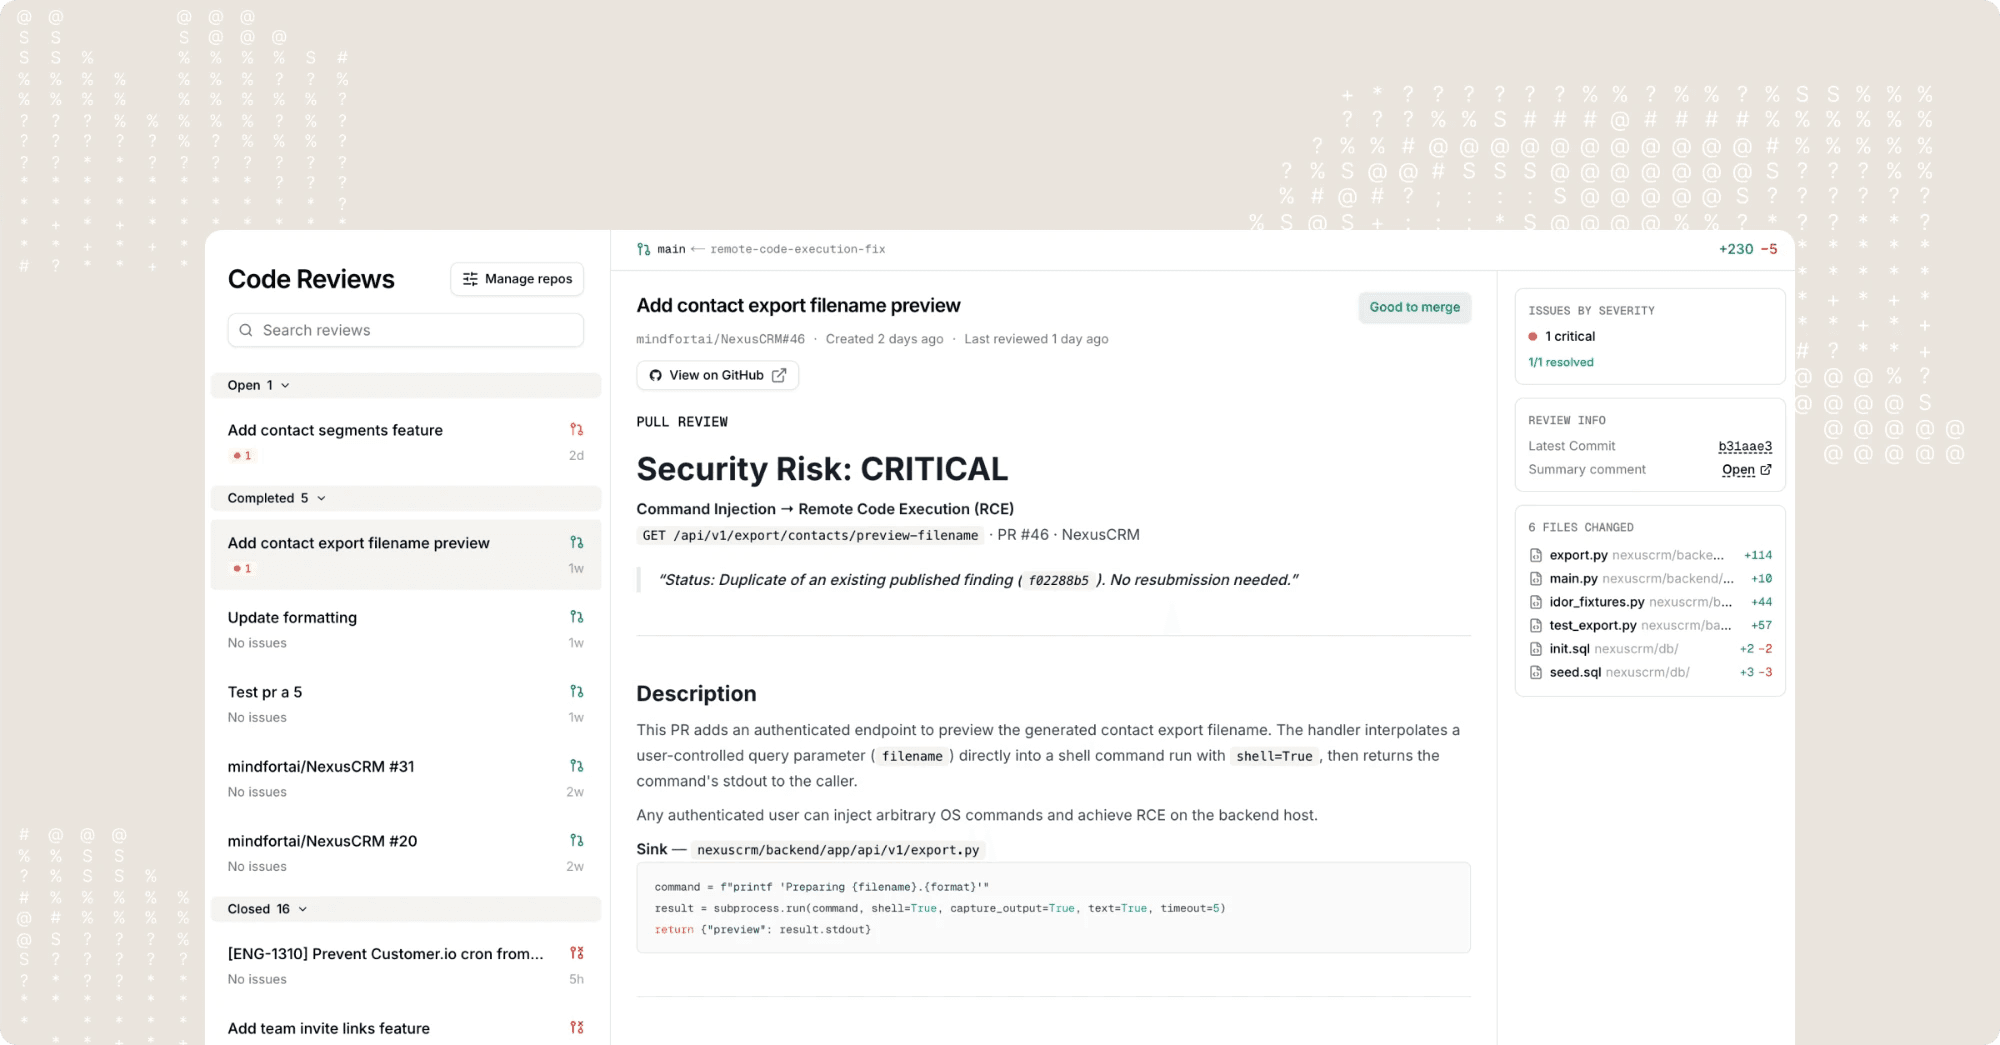
Task: Click the remote-code-execution-fix branch name
Action: click(x=798, y=249)
